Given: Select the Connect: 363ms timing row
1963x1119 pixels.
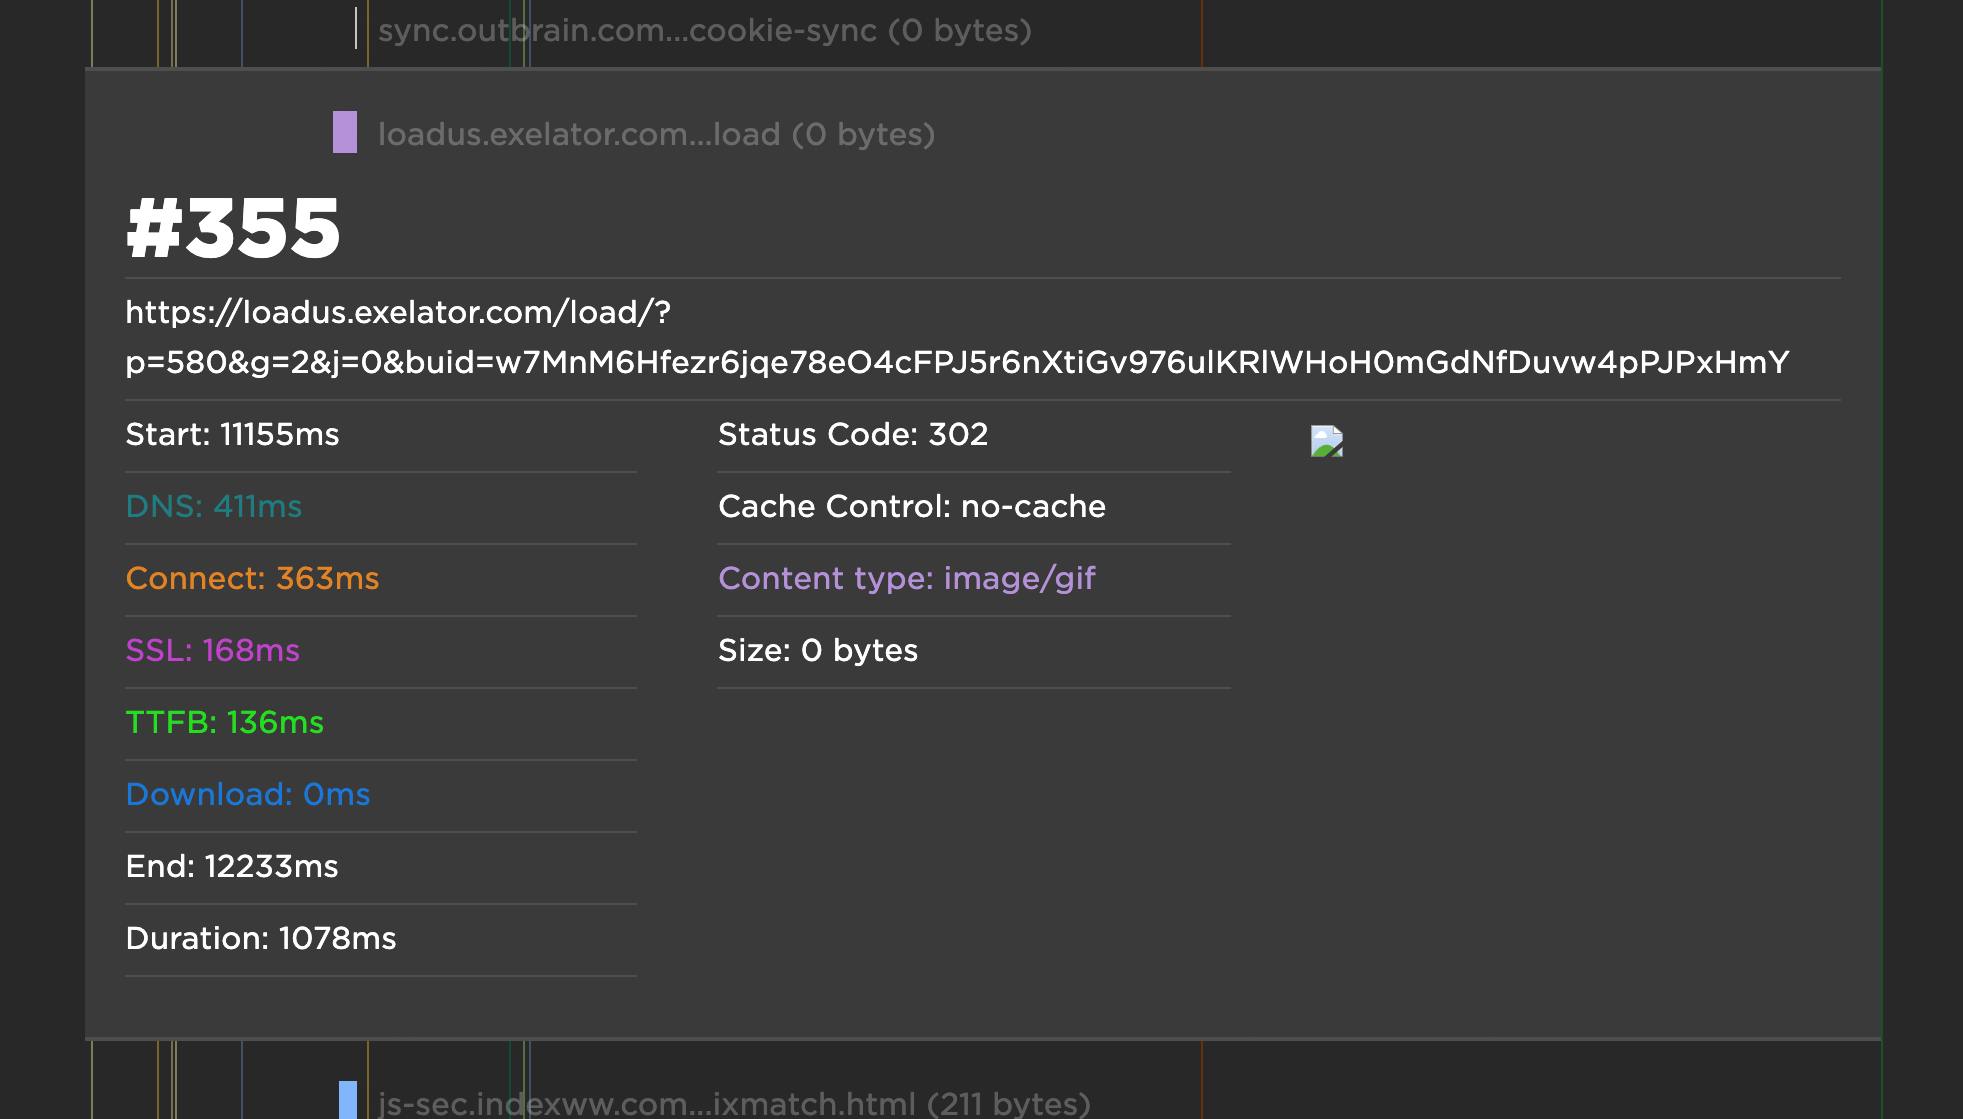Looking at the screenshot, I should pyautogui.click(x=252, y=579).
